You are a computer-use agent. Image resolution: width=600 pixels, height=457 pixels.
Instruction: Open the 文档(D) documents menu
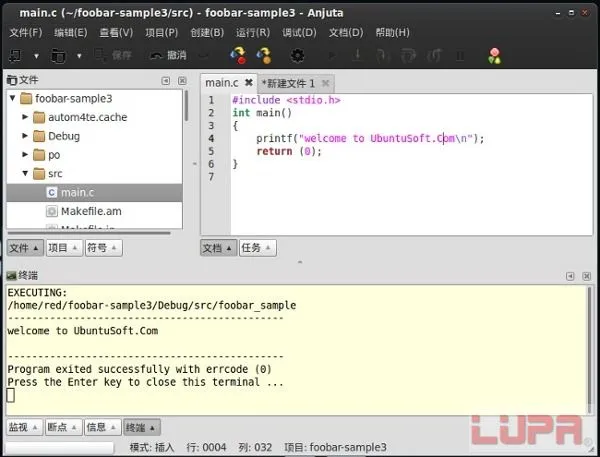pos(346,33)
